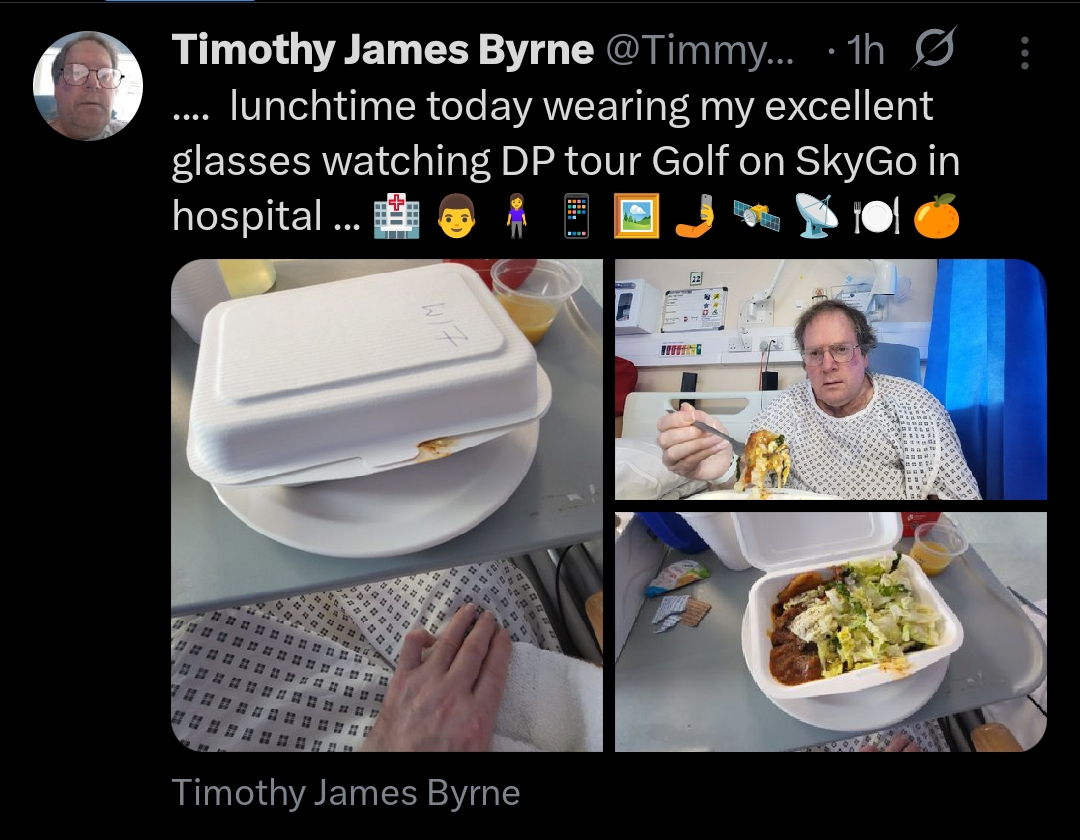Click the satellite emoji
Image resolution: width=1080 pixels, height=840 pixels.
[756, 216]
